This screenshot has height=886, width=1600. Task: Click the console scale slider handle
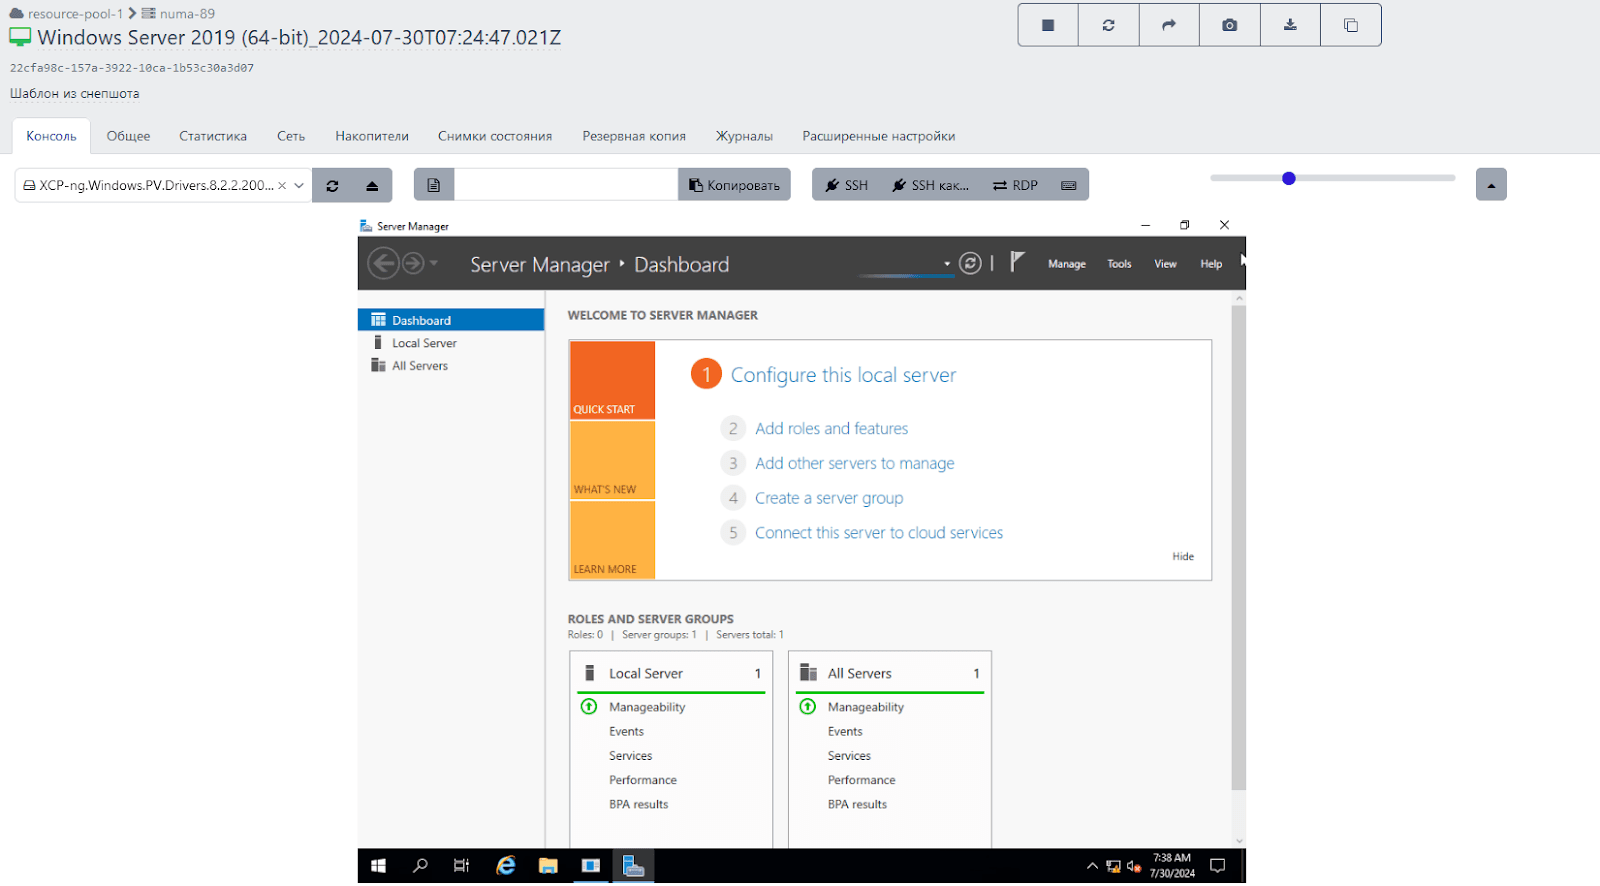(x=1288, y=179)
